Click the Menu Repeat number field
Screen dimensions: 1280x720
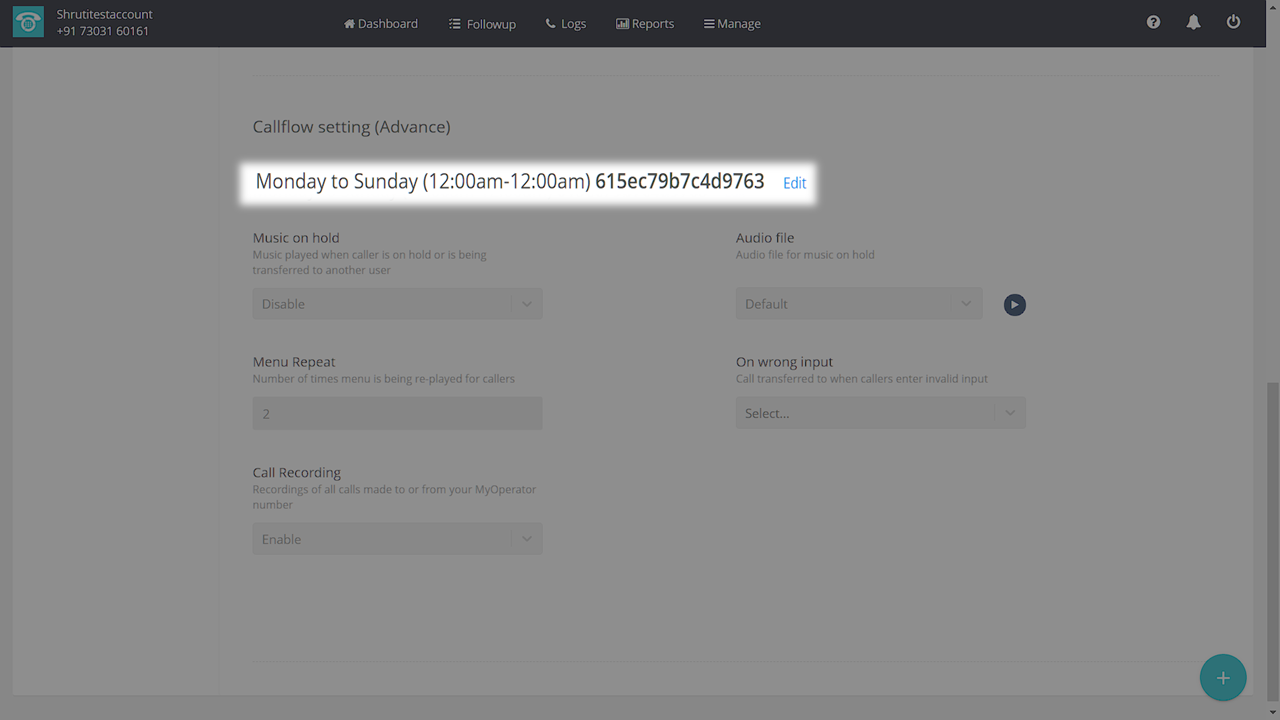[397, 414]
